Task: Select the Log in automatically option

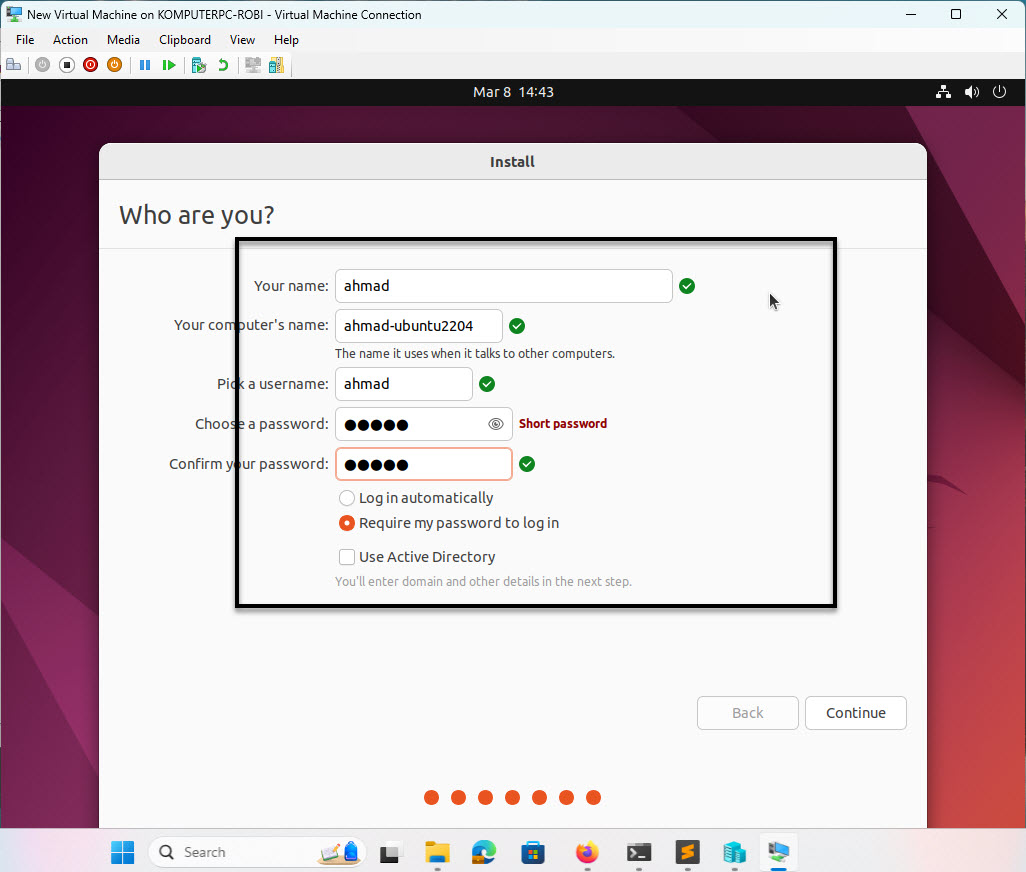Action: 346,497
